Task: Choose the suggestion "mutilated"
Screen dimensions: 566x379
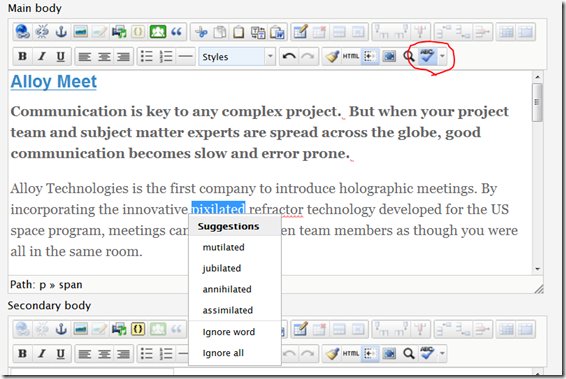Action: [x=223, y=247]
